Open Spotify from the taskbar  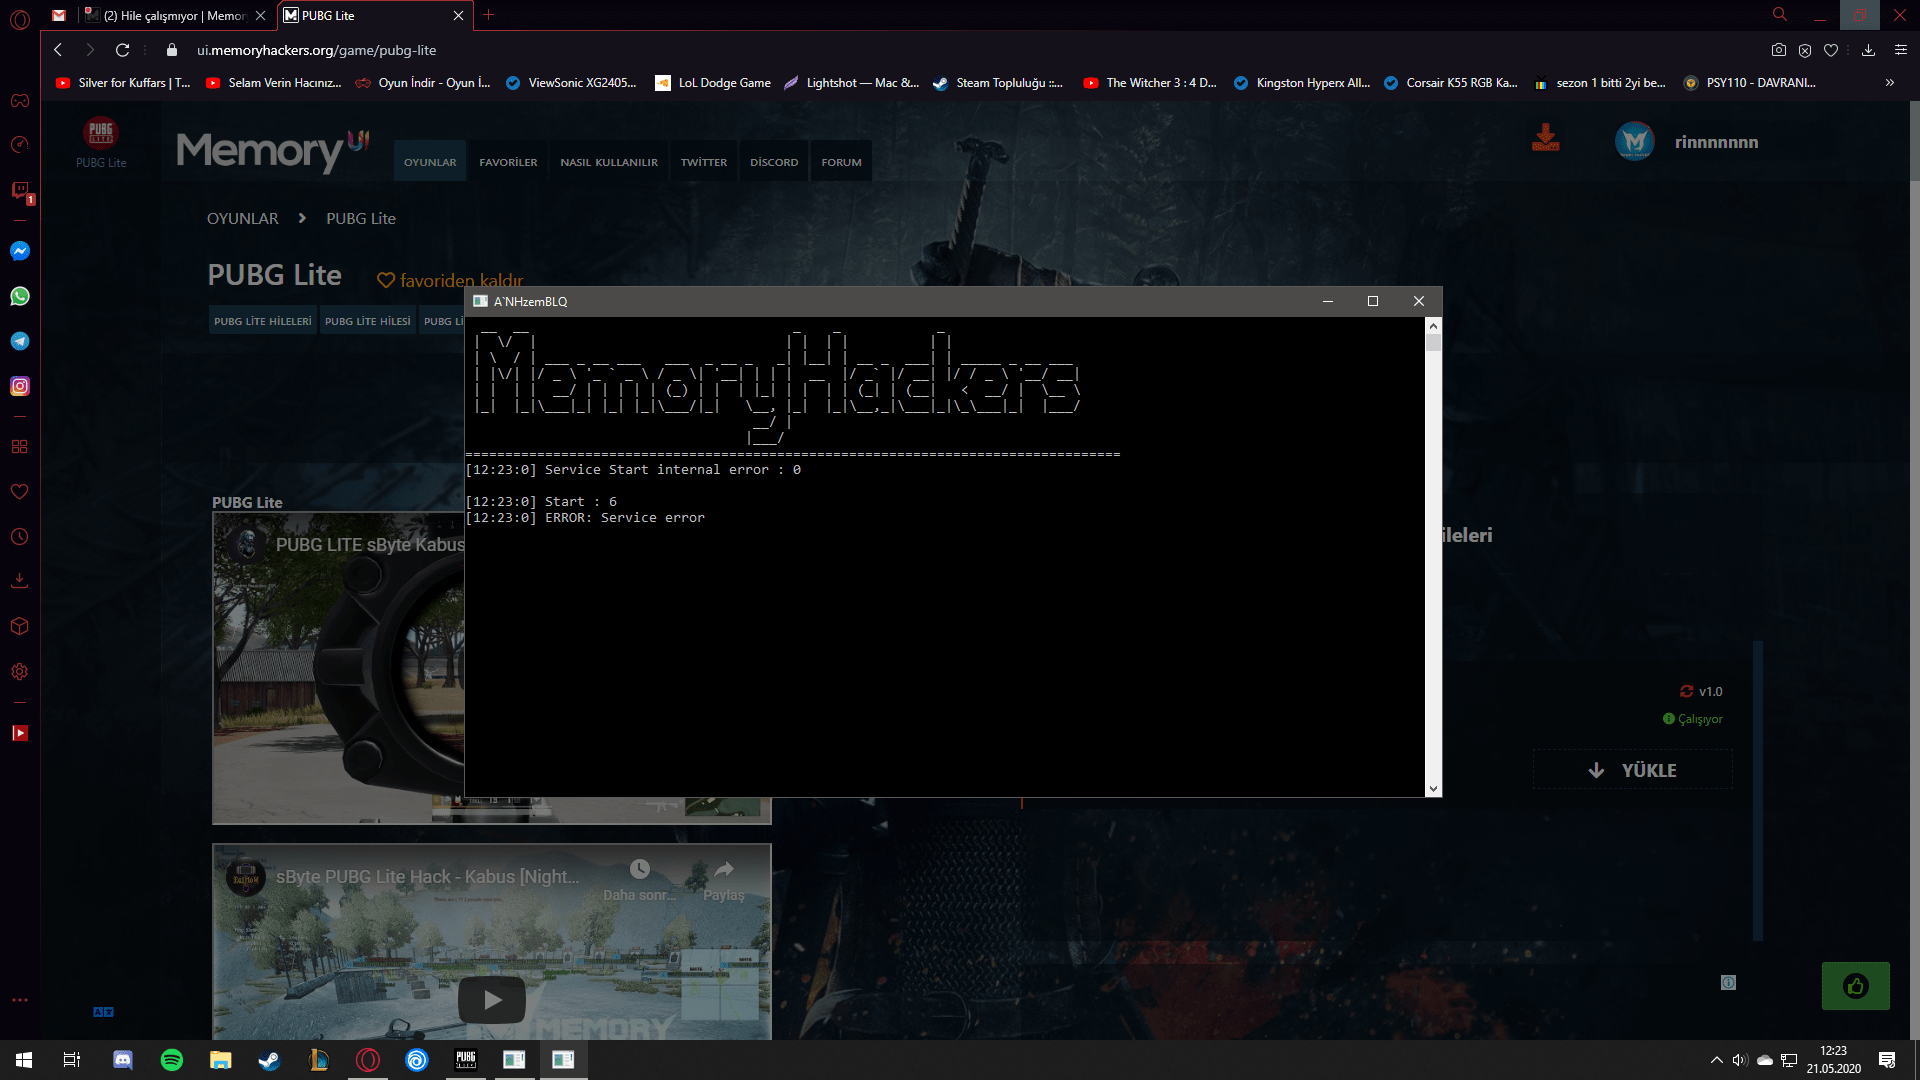172,1060
